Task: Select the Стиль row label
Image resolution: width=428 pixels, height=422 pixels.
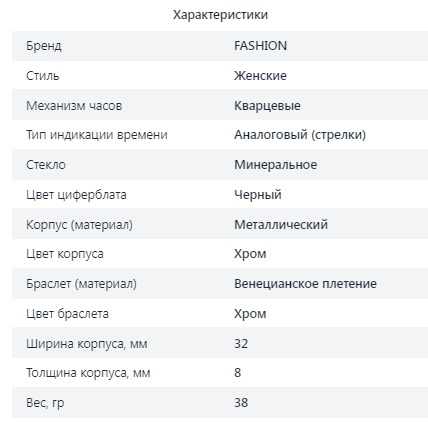Action: coord(43,76)
